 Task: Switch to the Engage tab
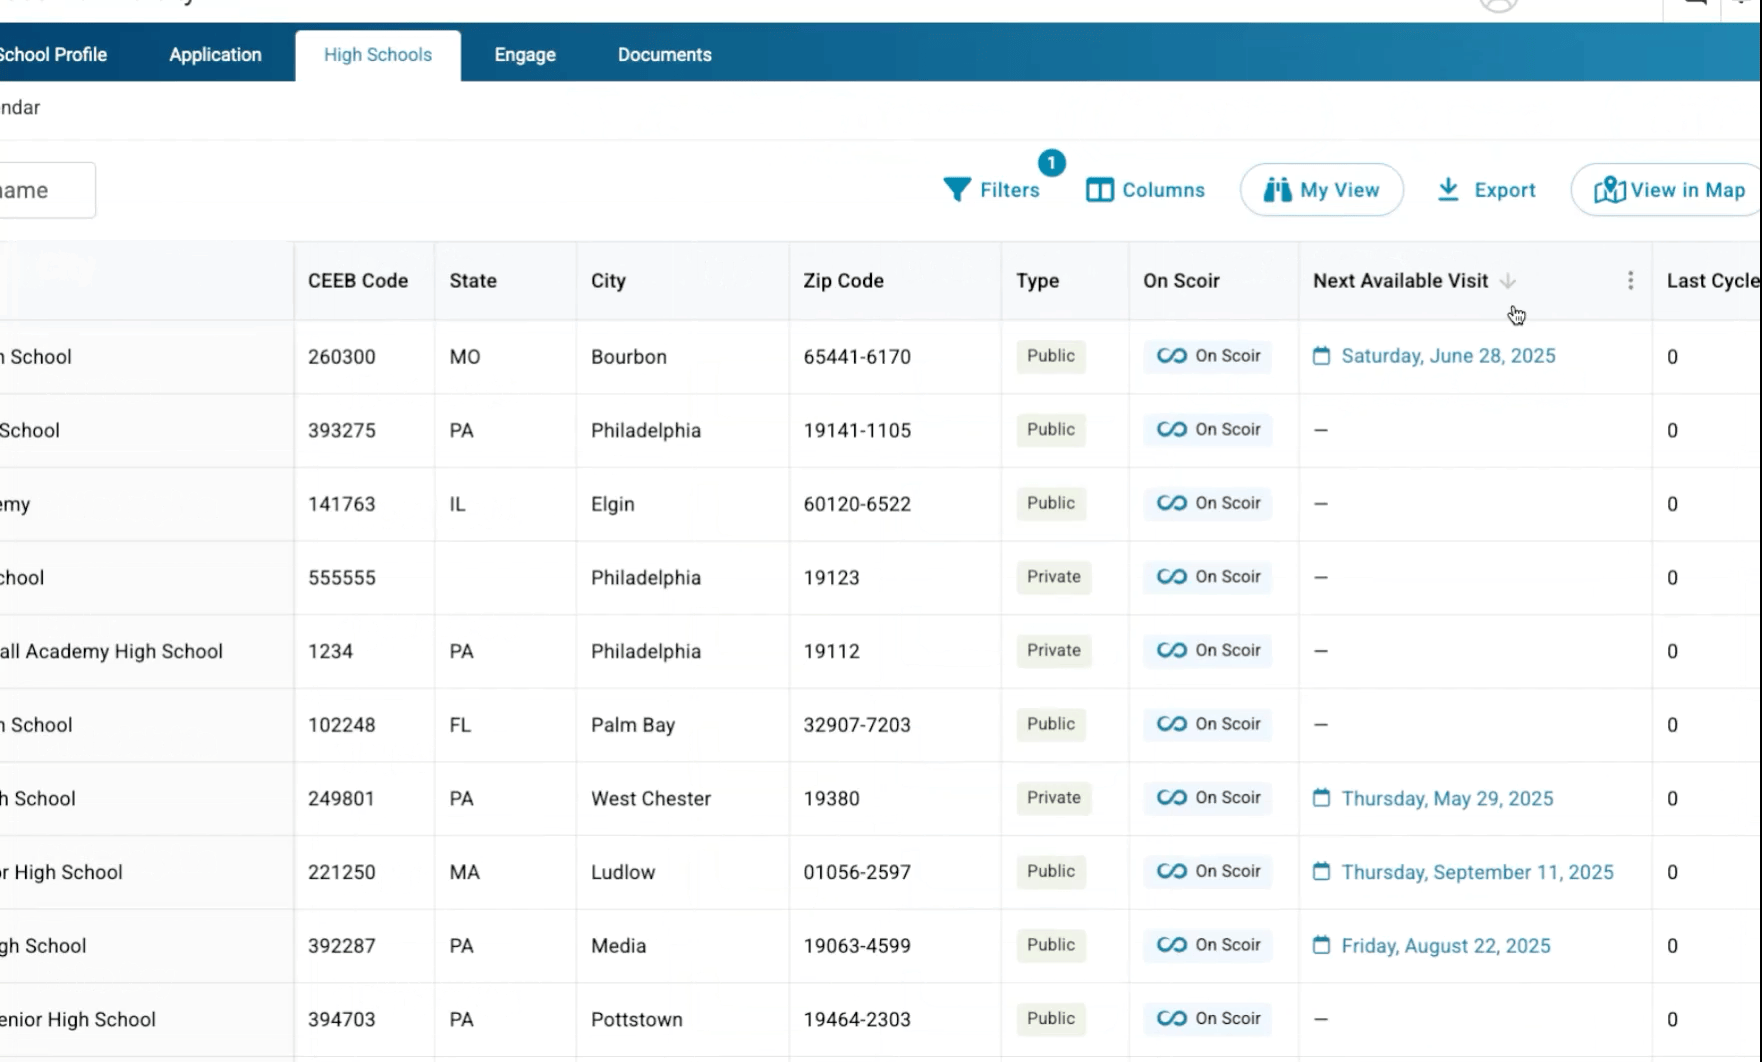[x=524, y=55]
